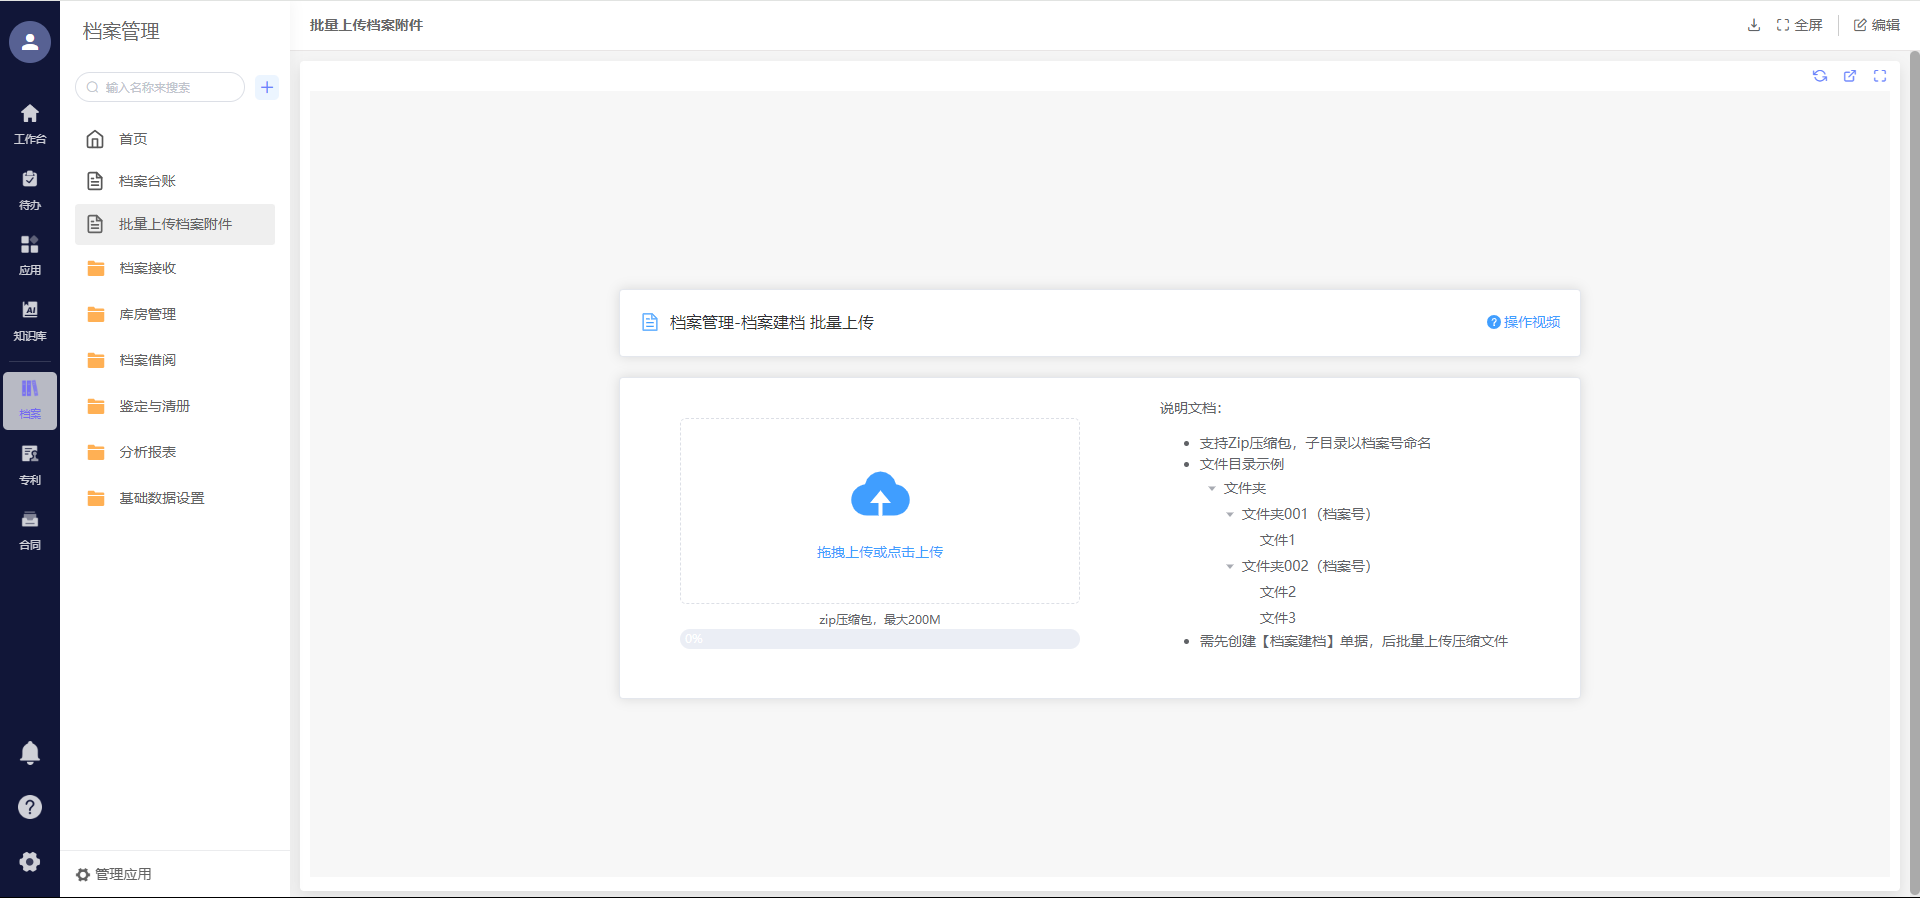The height and width of the screenshot is (898, 1920).
Task: Click the cloud upload icon
Action: pyautogui.click(x=880, y=494)
